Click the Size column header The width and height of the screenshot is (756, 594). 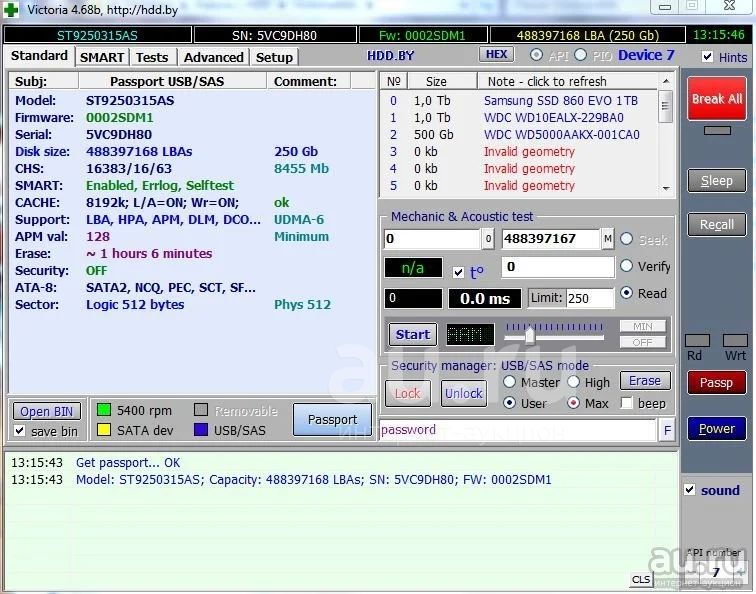(442, 81)
